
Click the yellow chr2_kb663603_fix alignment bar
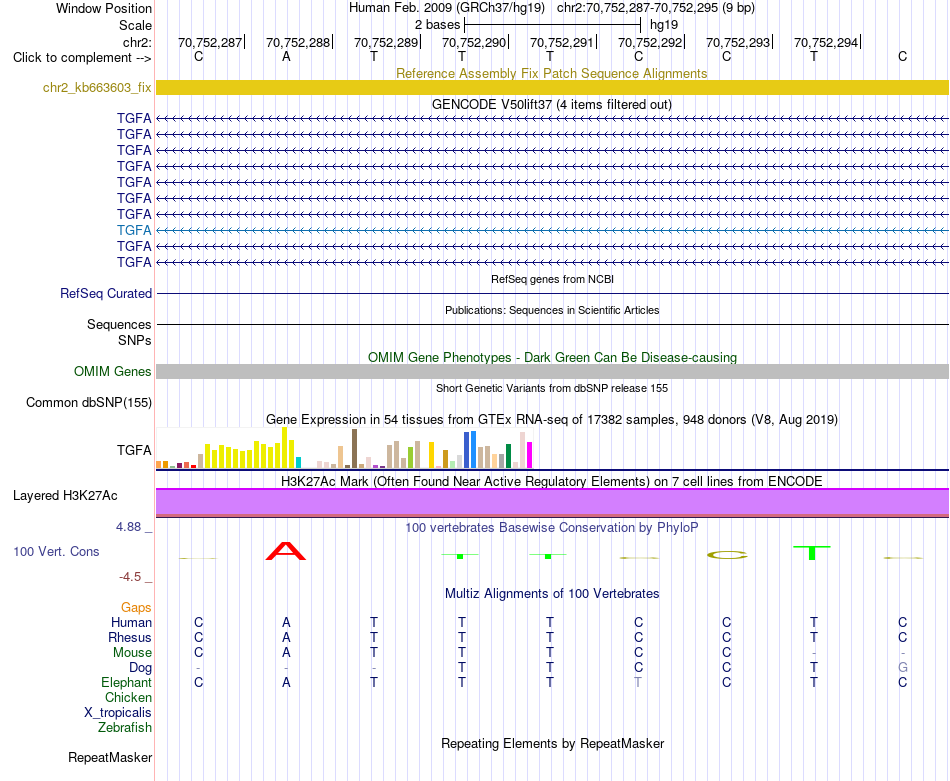(552, 87)
